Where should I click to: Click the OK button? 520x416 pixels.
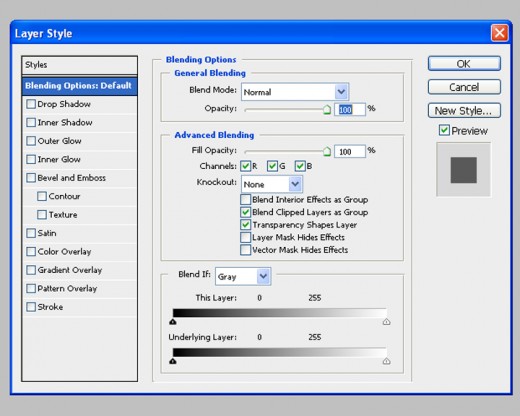click(x=464, y=64)
